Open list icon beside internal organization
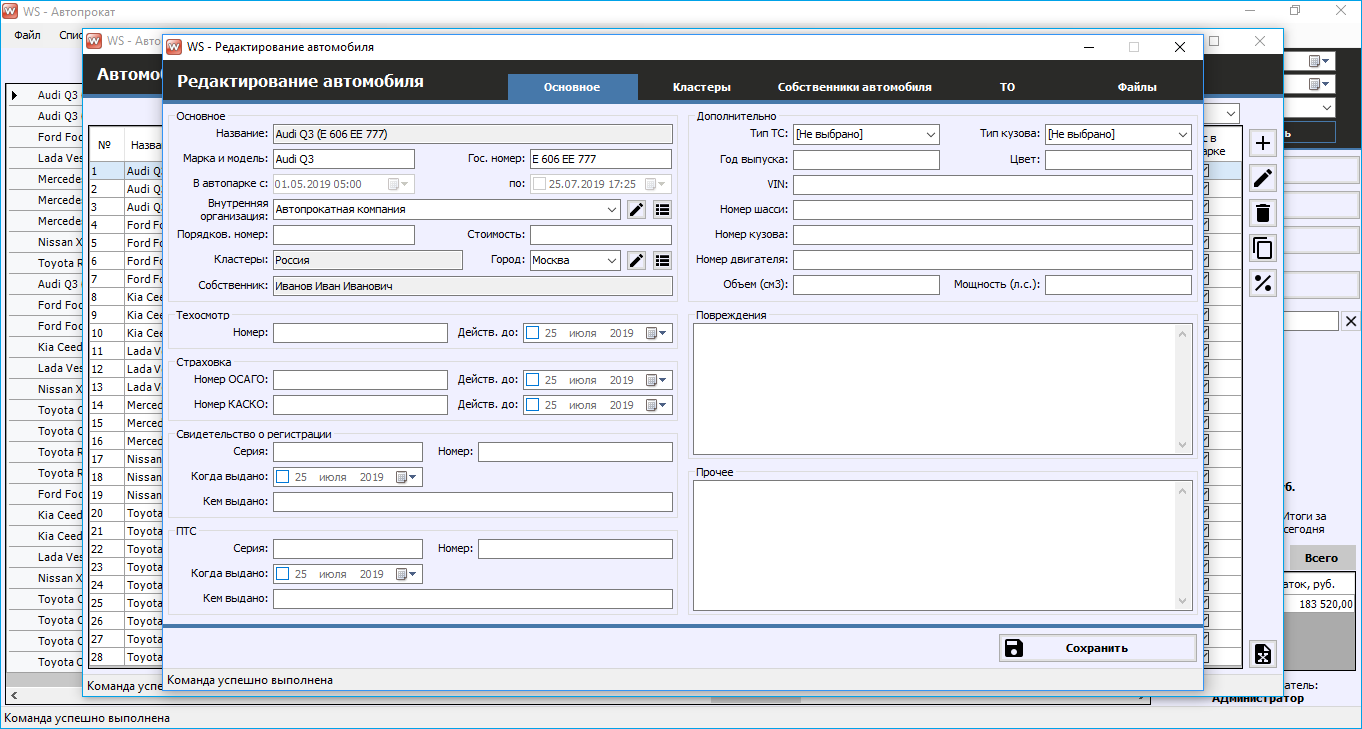 tap(662, 209)
